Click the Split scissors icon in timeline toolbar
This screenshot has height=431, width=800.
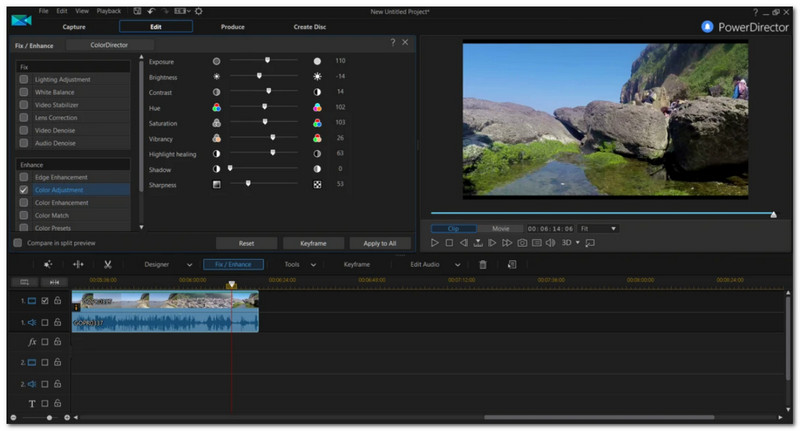pos(106,265)
